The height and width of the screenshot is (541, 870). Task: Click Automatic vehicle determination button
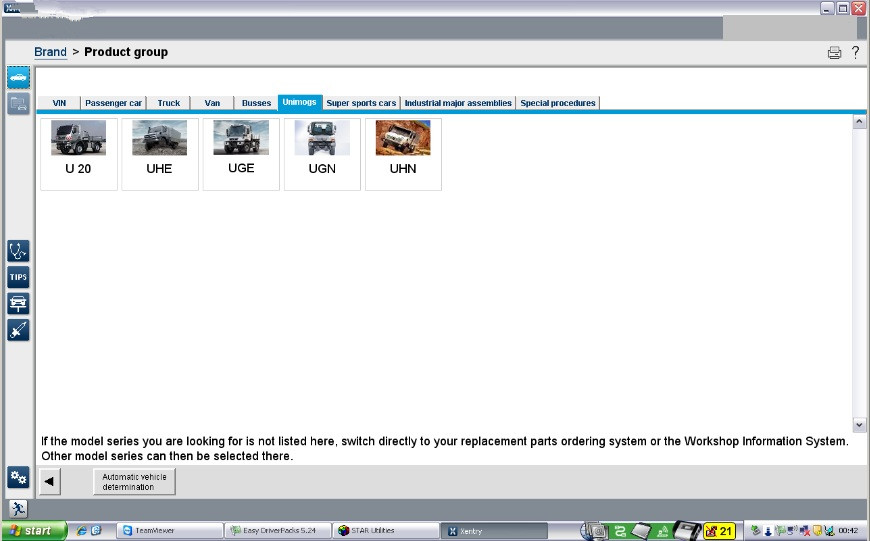point(134,482)
